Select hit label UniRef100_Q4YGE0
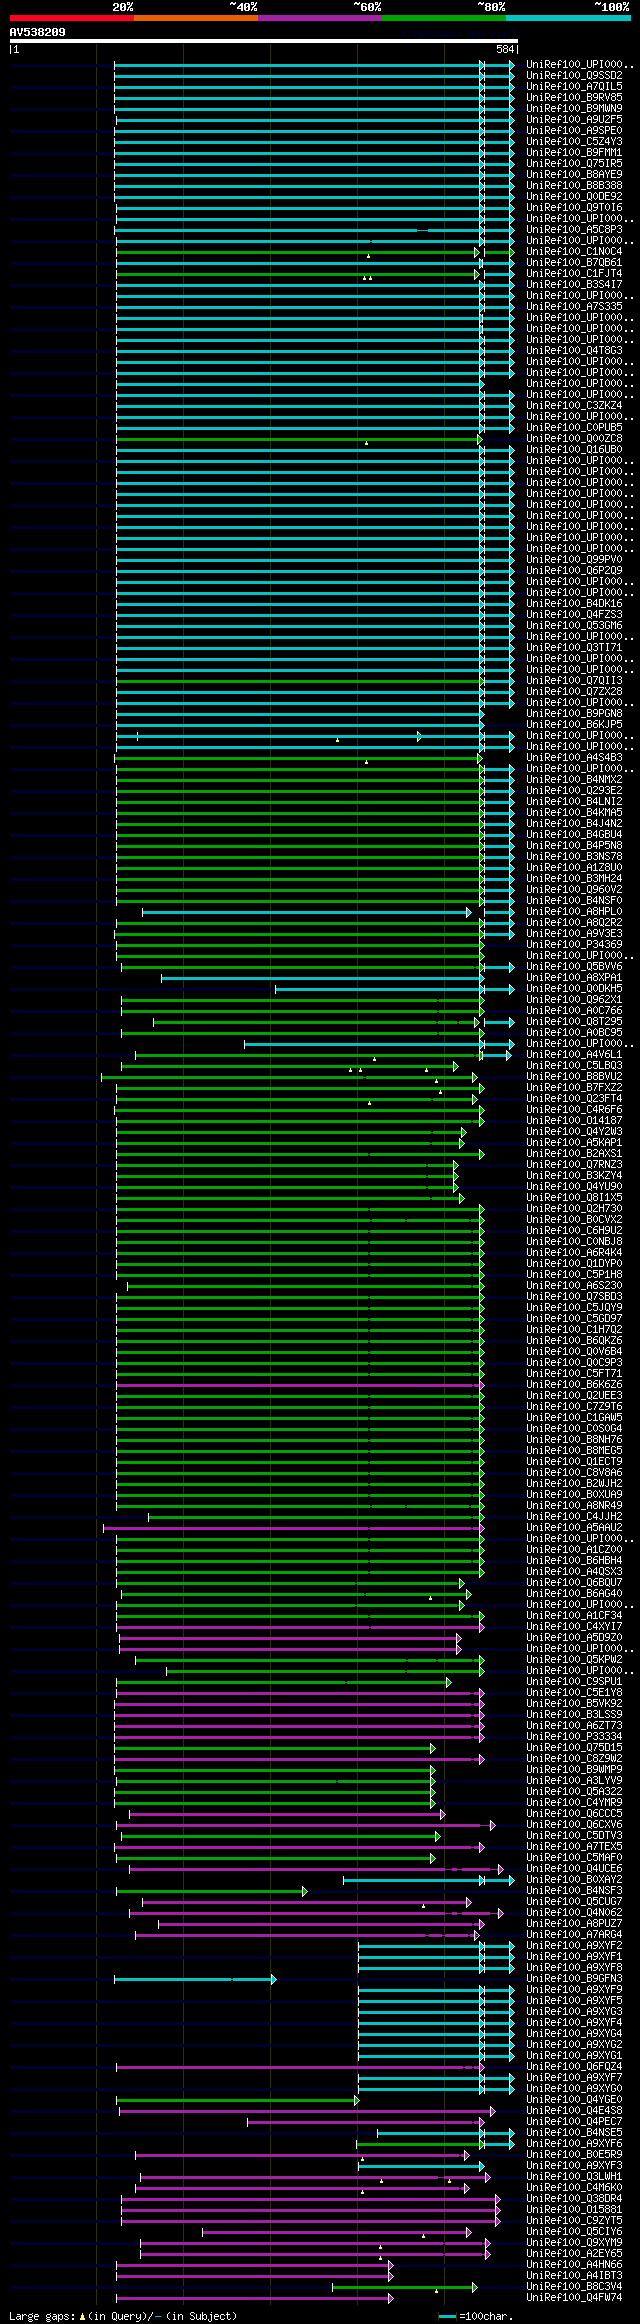The image size is (640, 2324). [x=574, y=2099]
